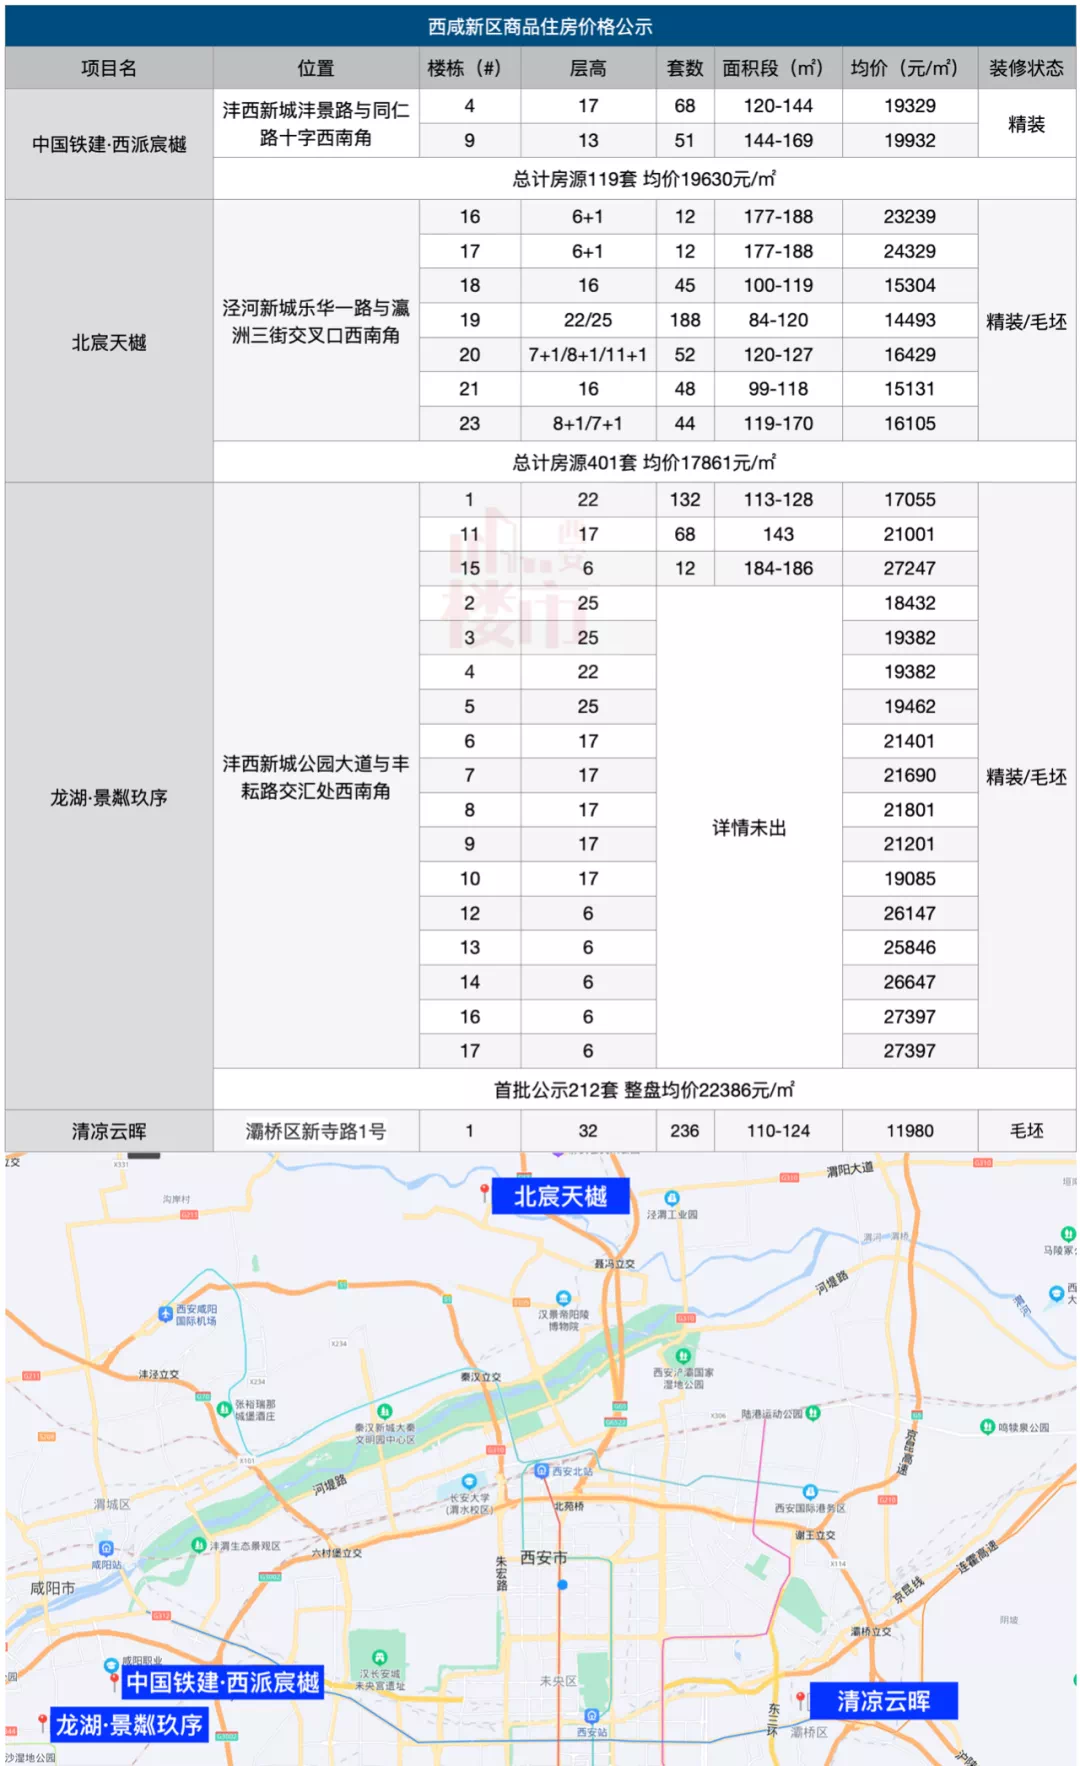1080x1766 pixels.
Task: Select the 沣渭生态景观区 green icon
Action: [198, 1545]
